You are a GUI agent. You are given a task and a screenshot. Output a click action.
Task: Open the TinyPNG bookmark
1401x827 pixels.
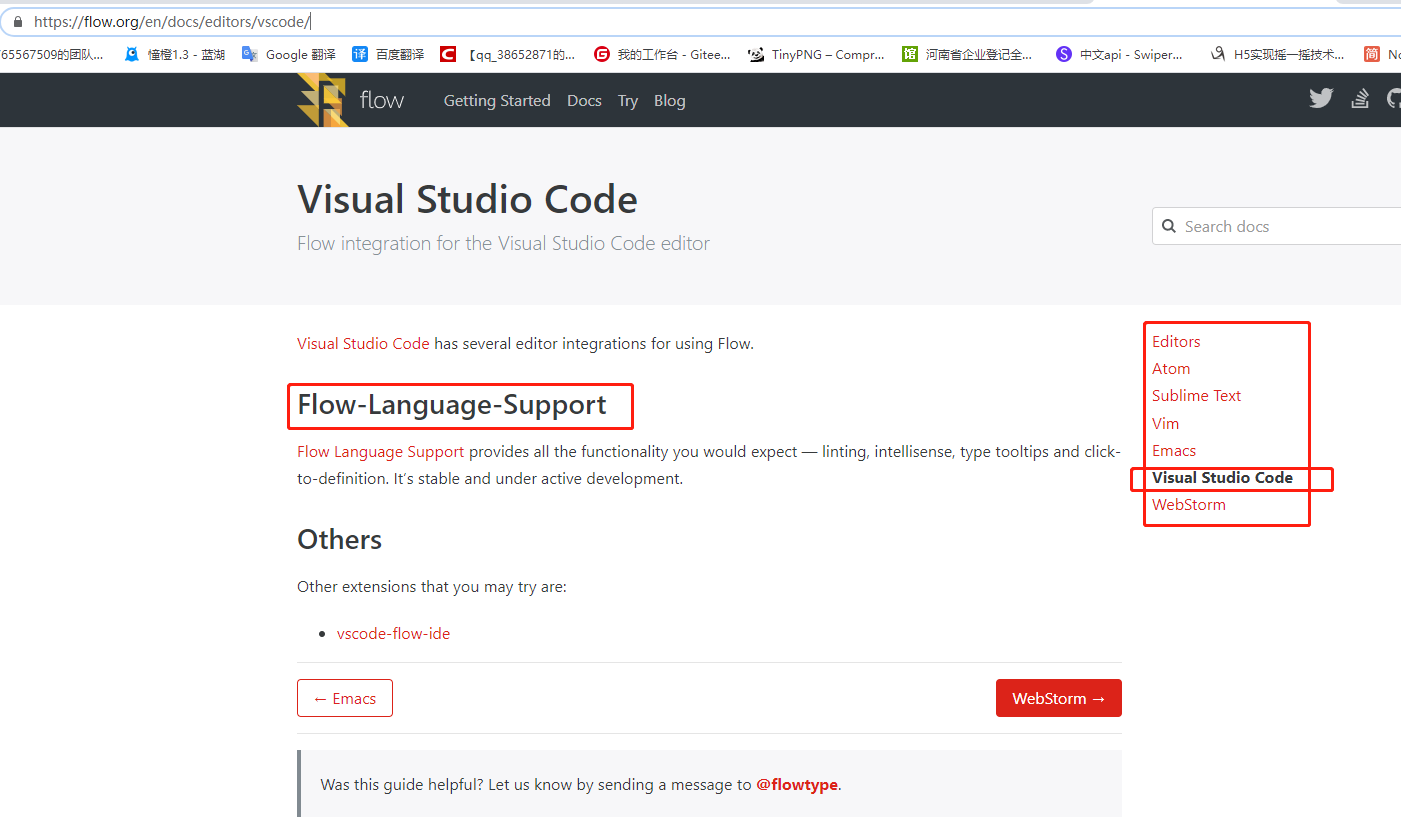click(816, 55)
